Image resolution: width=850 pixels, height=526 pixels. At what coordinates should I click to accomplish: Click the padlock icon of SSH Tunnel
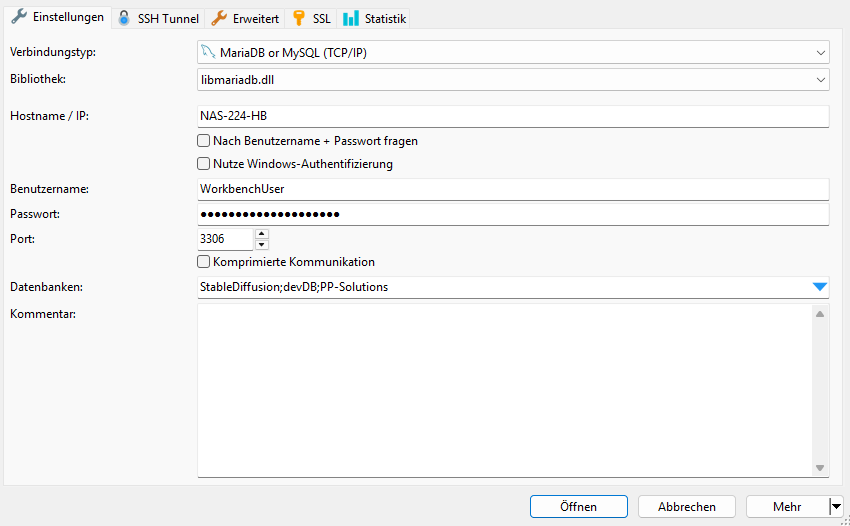pyautogui.click(x=124, y=19)
